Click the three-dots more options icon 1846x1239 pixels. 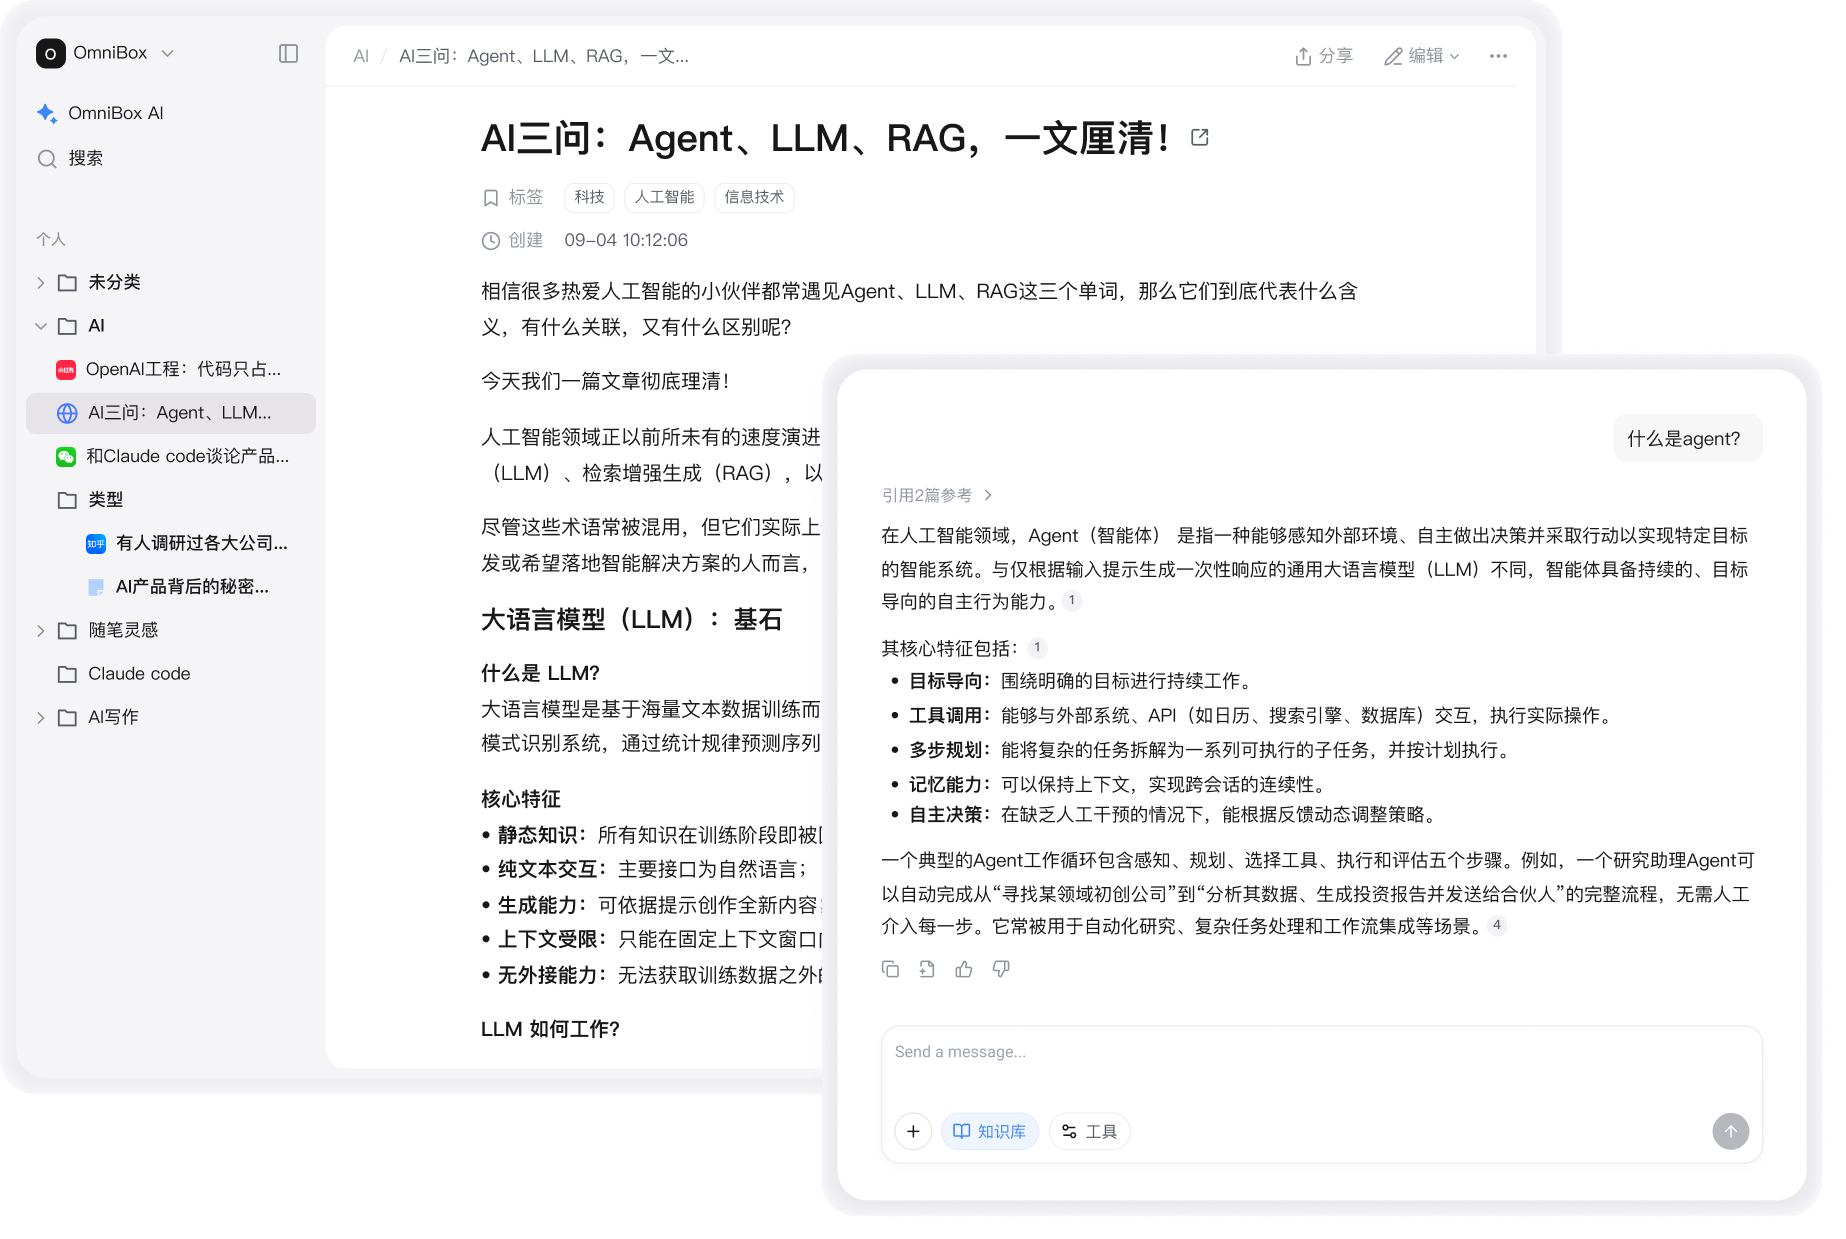tap(1497, 56)
